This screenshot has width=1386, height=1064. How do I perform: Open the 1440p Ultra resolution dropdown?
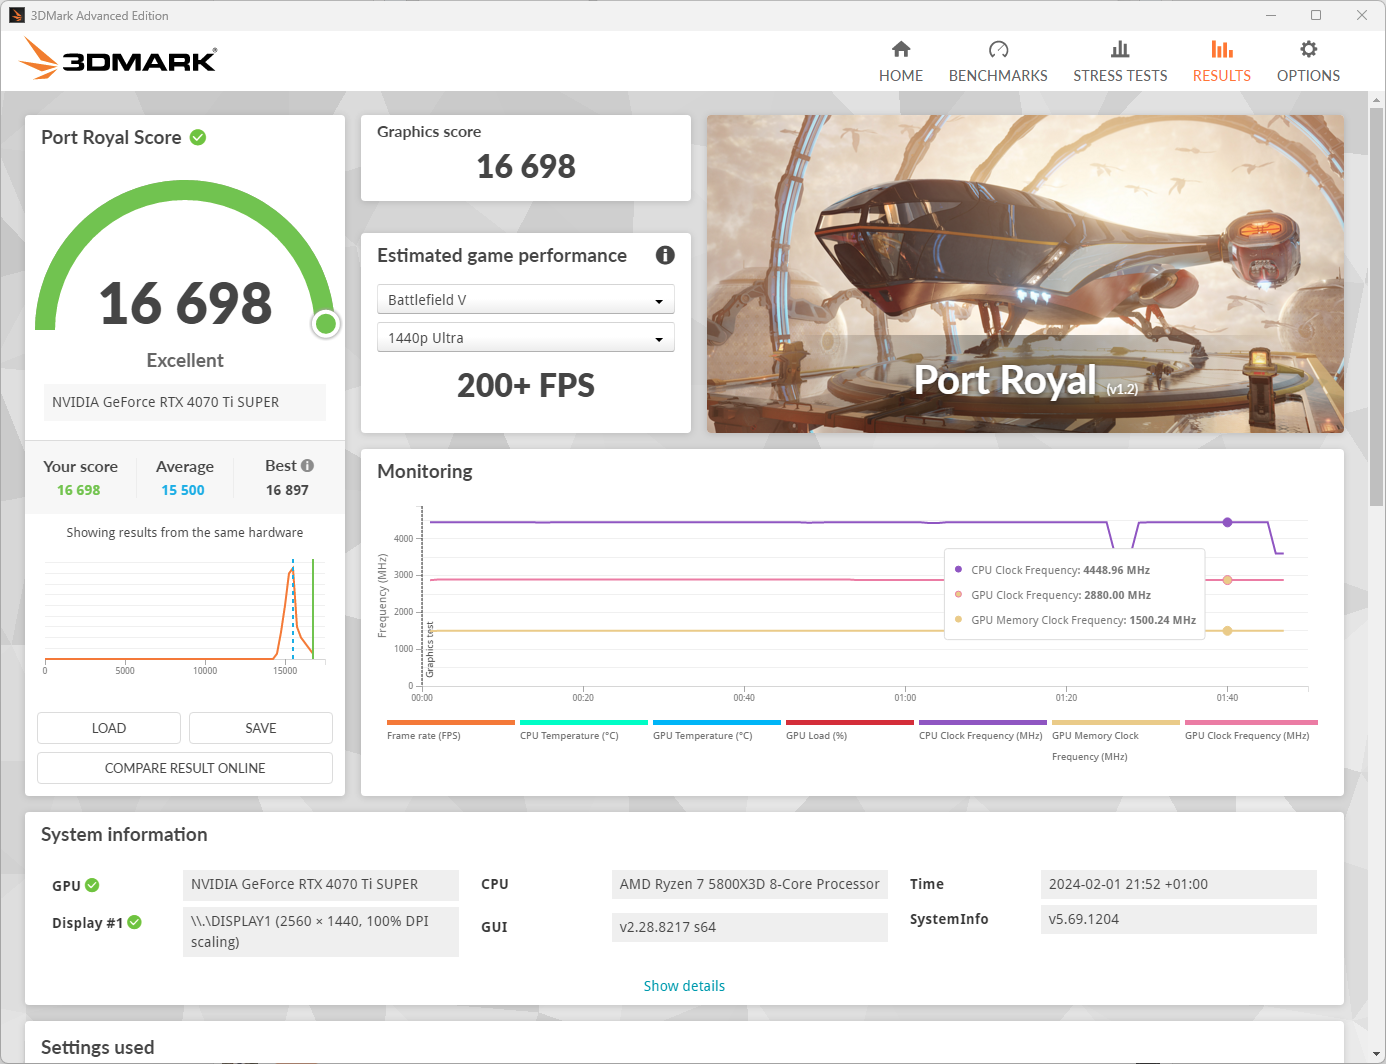click(526, 338)
